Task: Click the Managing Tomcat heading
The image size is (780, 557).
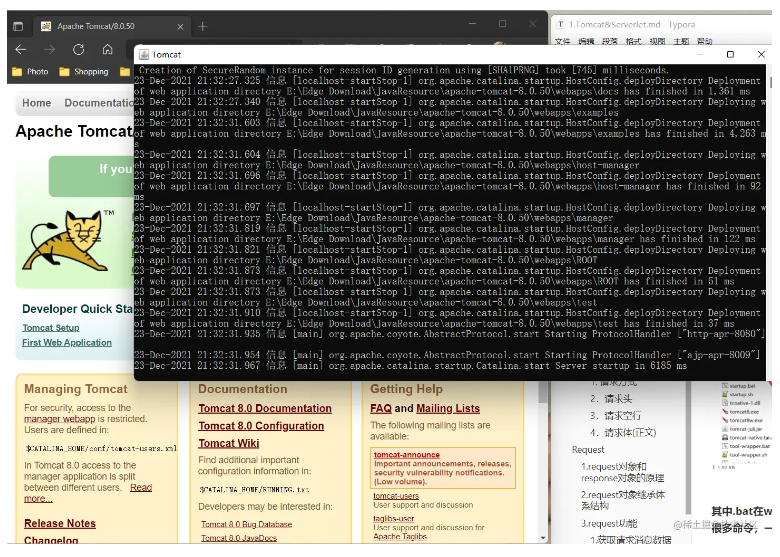Action: click(x=76, y=389)
